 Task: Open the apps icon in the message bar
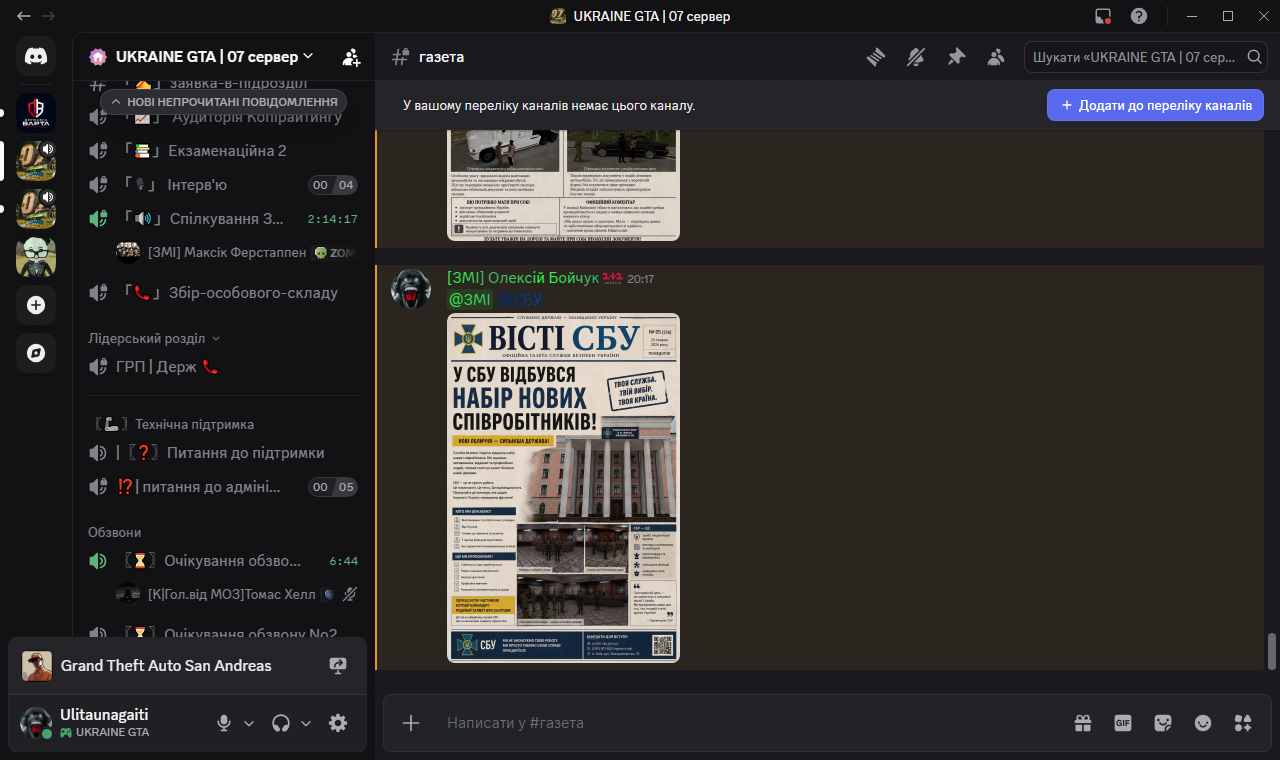coord(1243,723)
